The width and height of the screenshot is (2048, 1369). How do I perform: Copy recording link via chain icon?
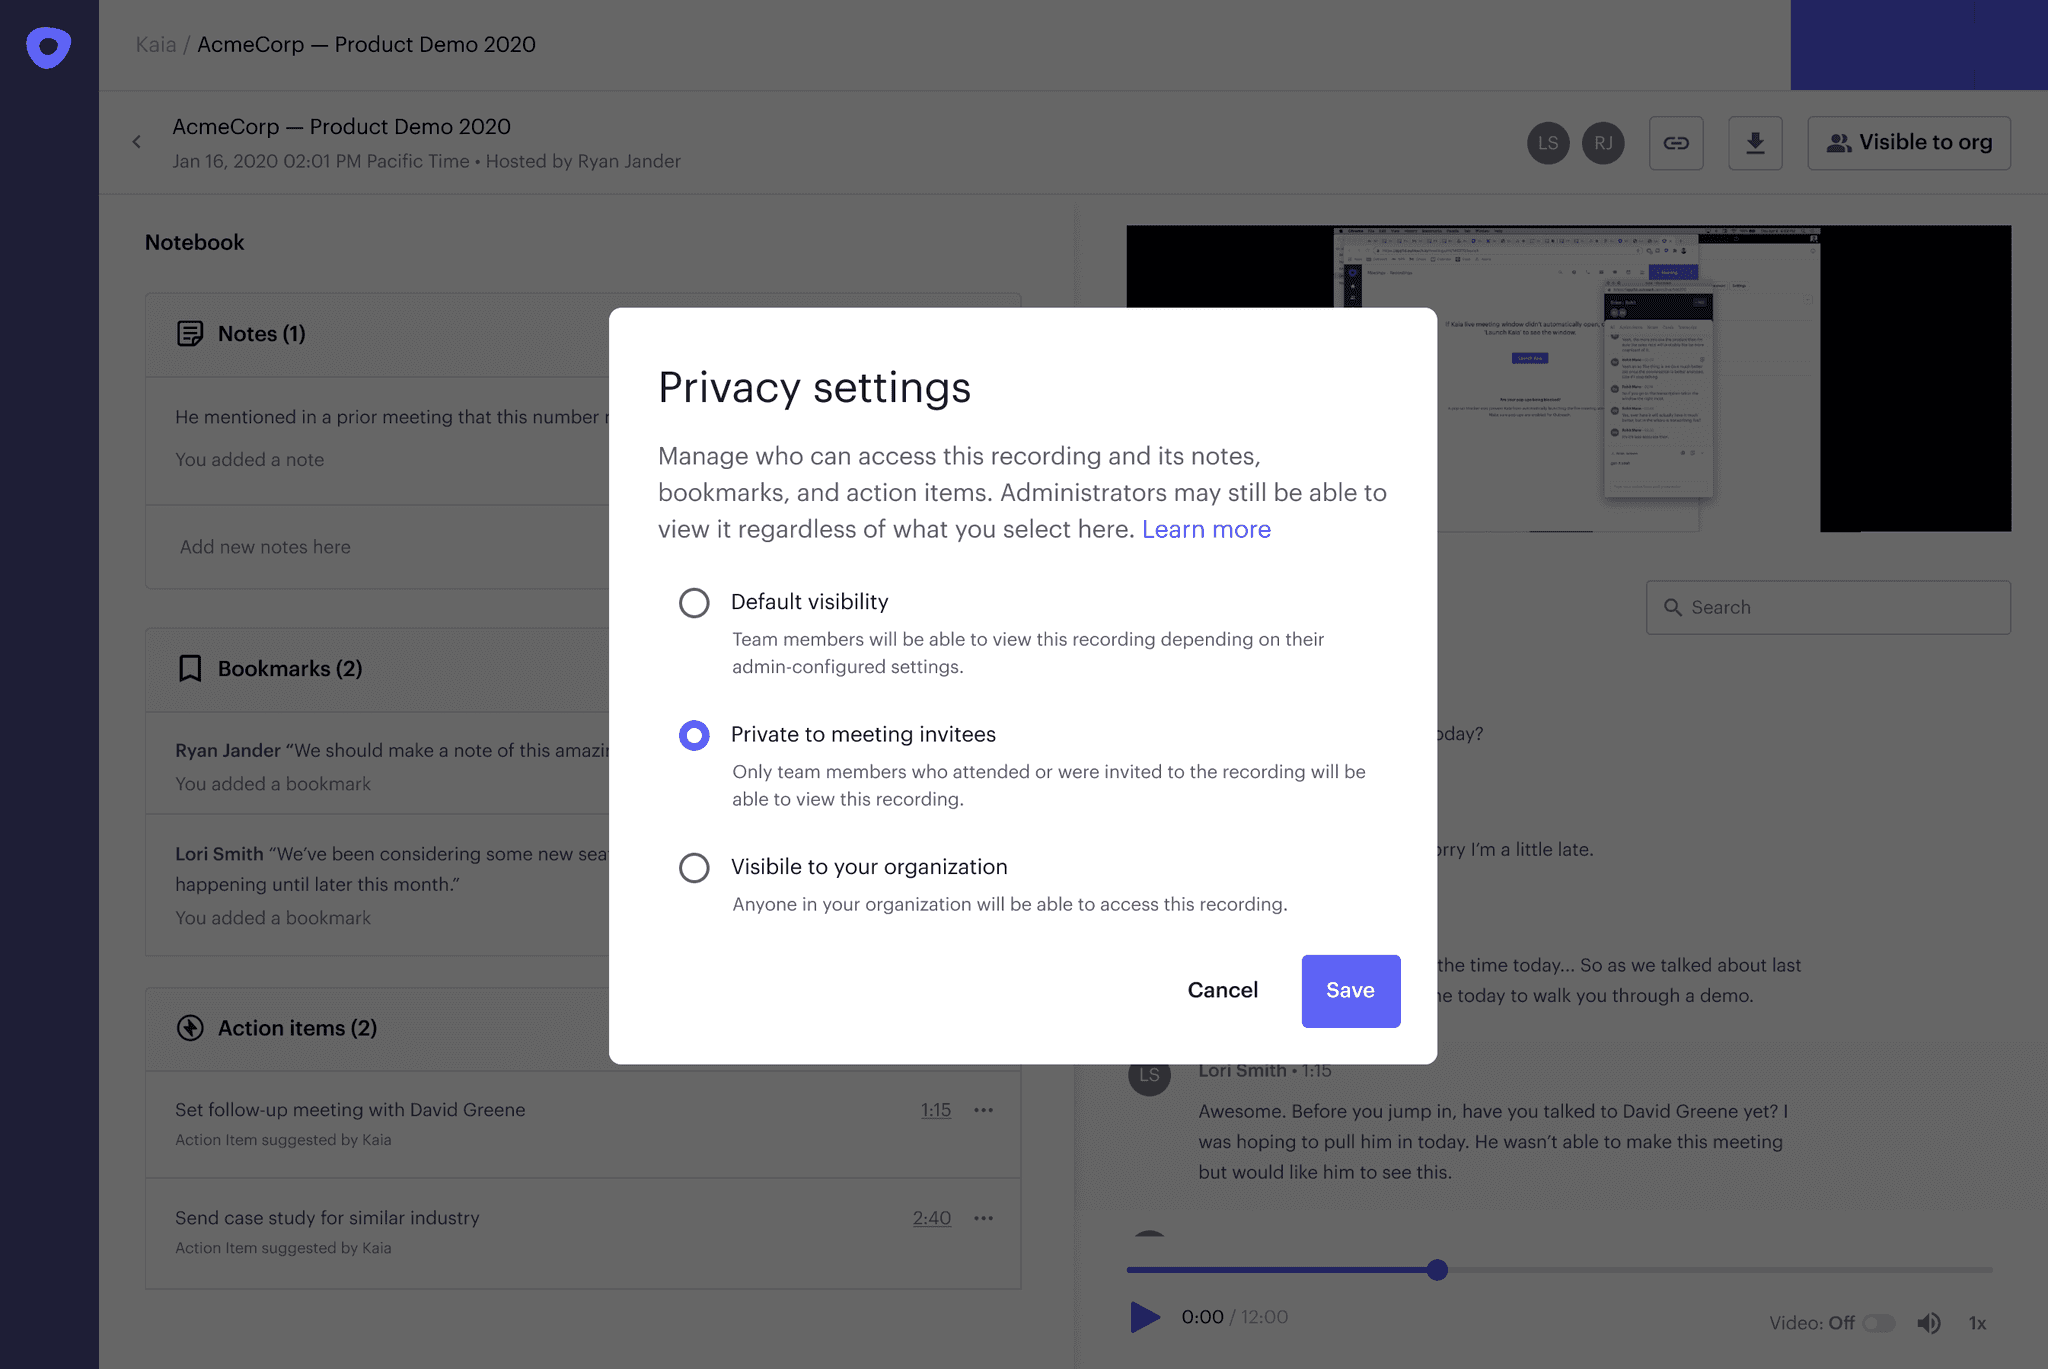click(x=1676, y=143)
